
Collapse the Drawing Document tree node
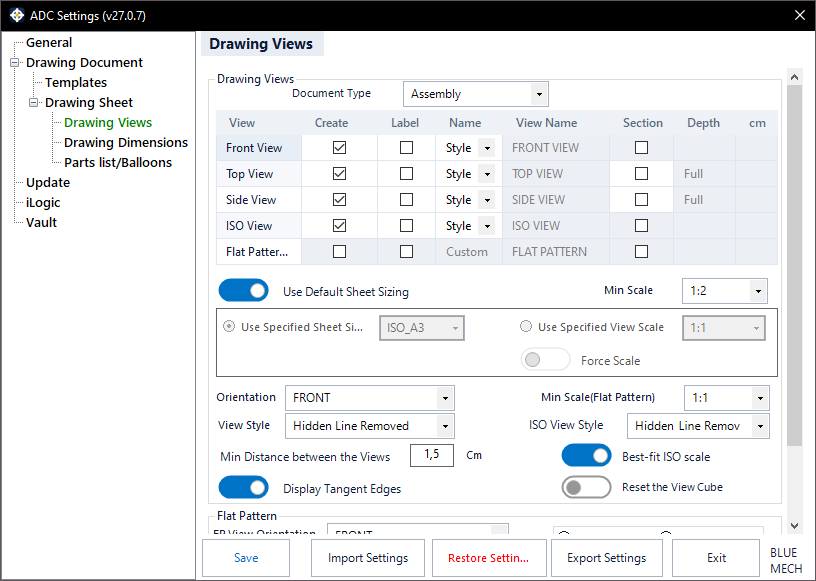(x=15, y=62)
